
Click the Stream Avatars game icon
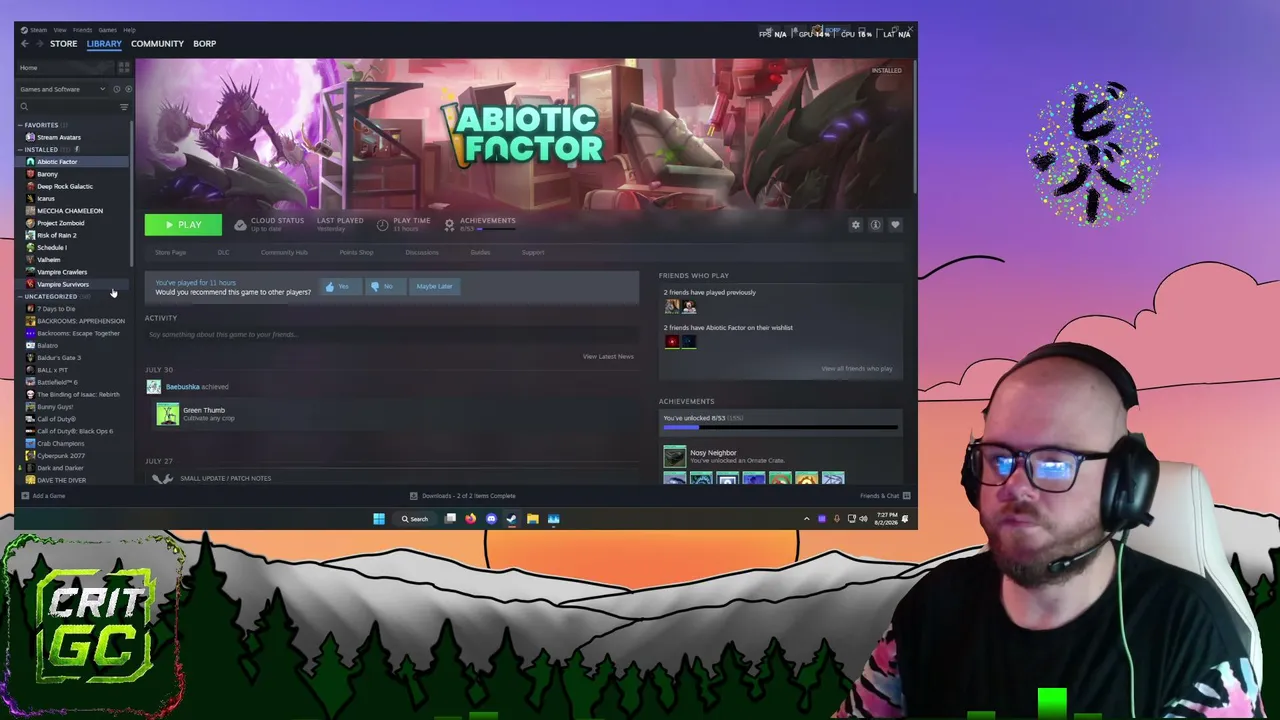(x=30, y=137)
